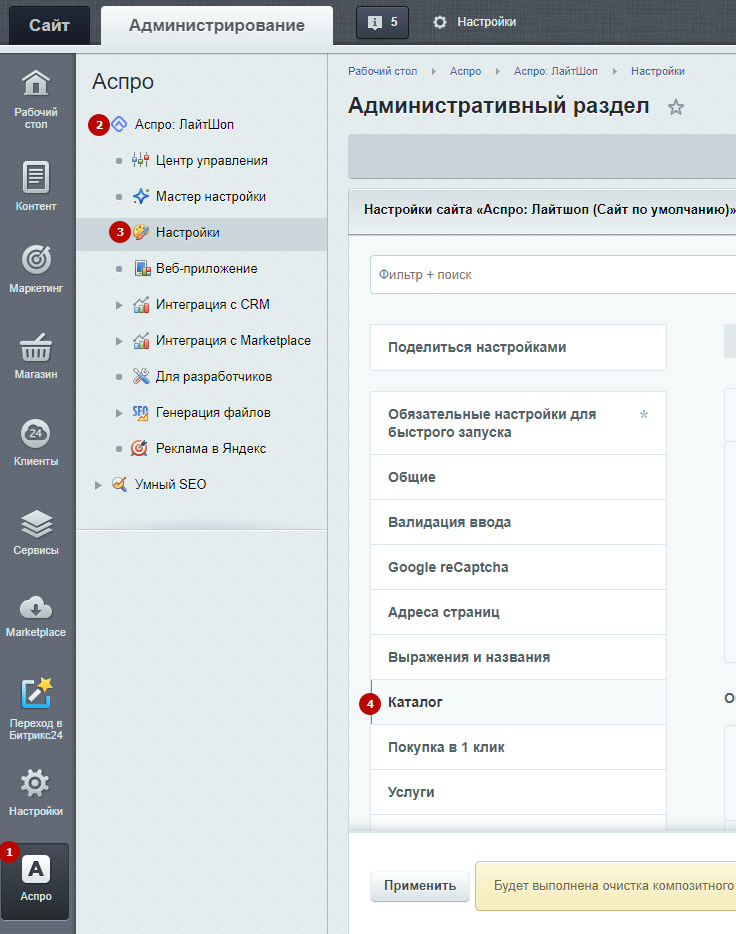Select the Услуги settings section
The width and height of the screenshot is (736, 934).
coord(518,792)
